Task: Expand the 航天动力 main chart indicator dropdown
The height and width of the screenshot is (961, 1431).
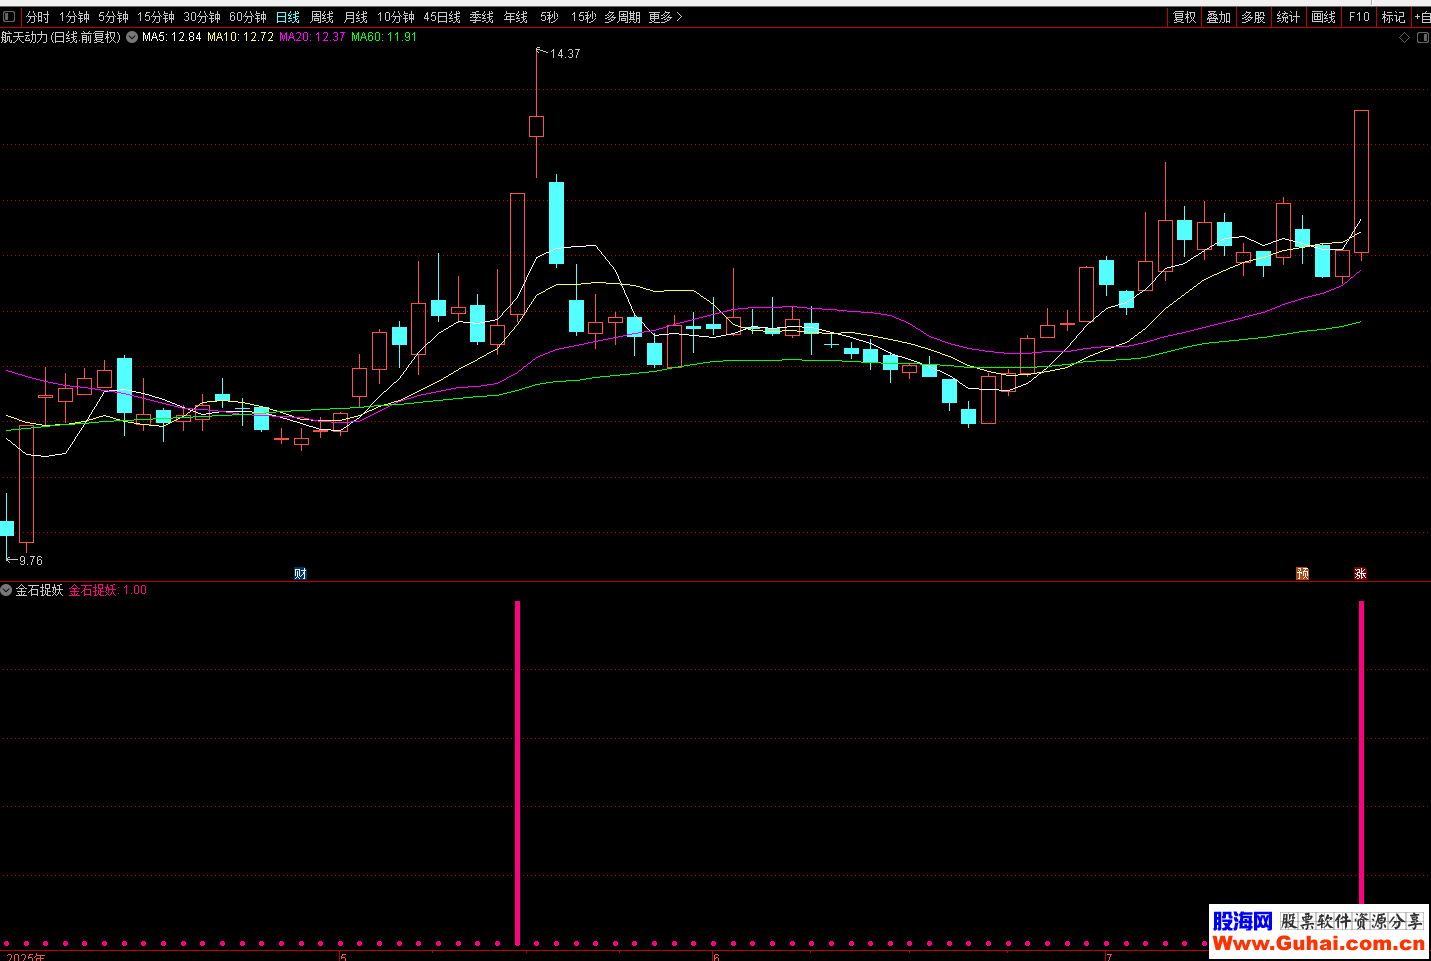Action: [132, 37]
